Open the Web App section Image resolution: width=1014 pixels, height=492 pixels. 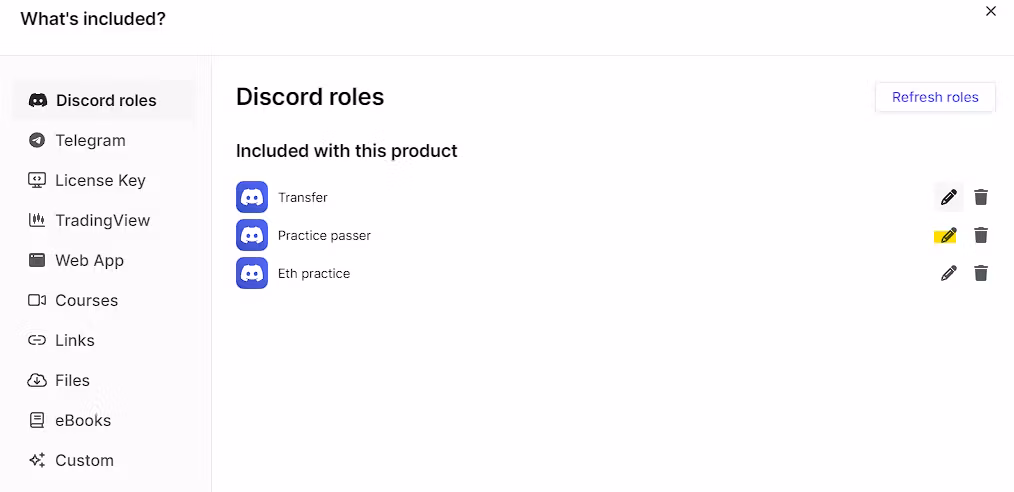(89, 260)
